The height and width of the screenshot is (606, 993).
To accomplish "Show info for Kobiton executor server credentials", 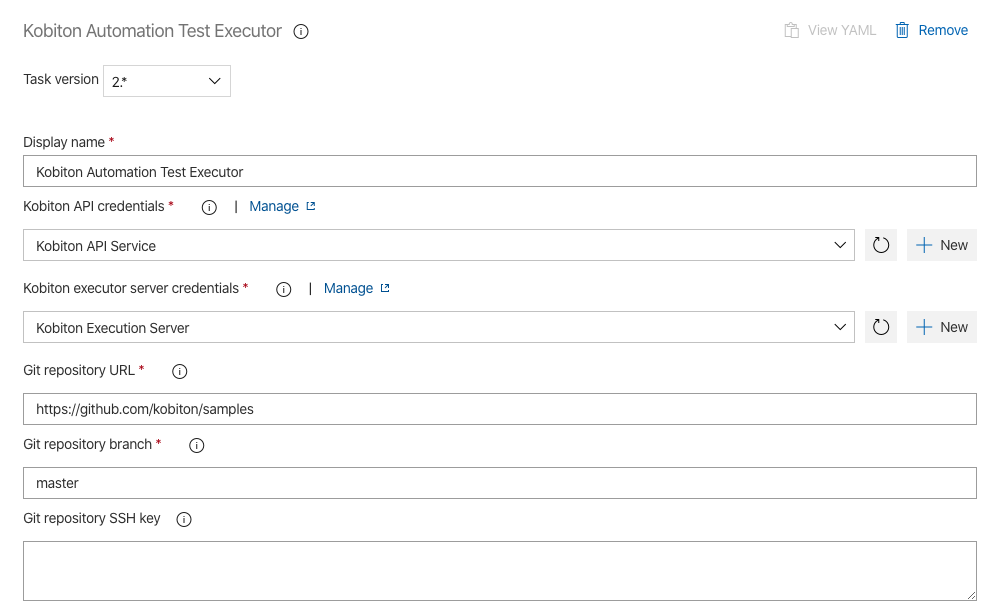I will click(x=284, y=289).
